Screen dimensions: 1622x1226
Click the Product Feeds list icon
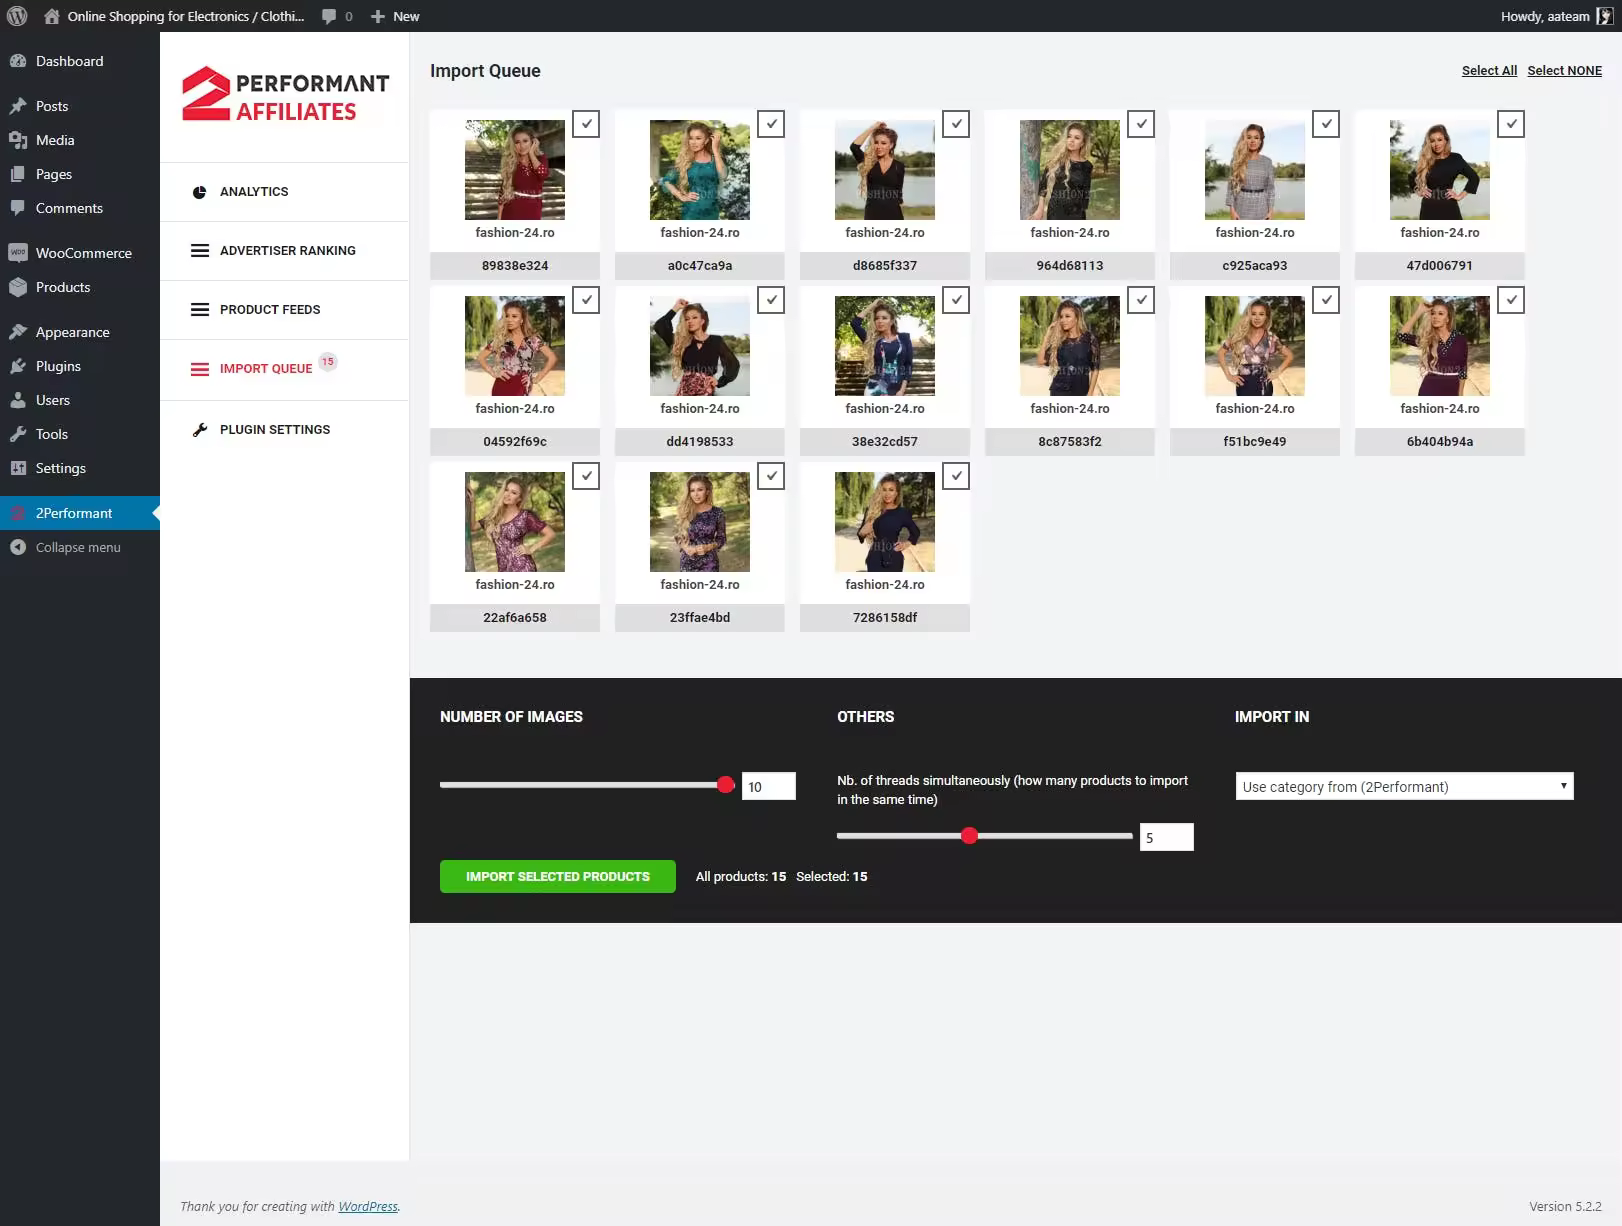200,310
